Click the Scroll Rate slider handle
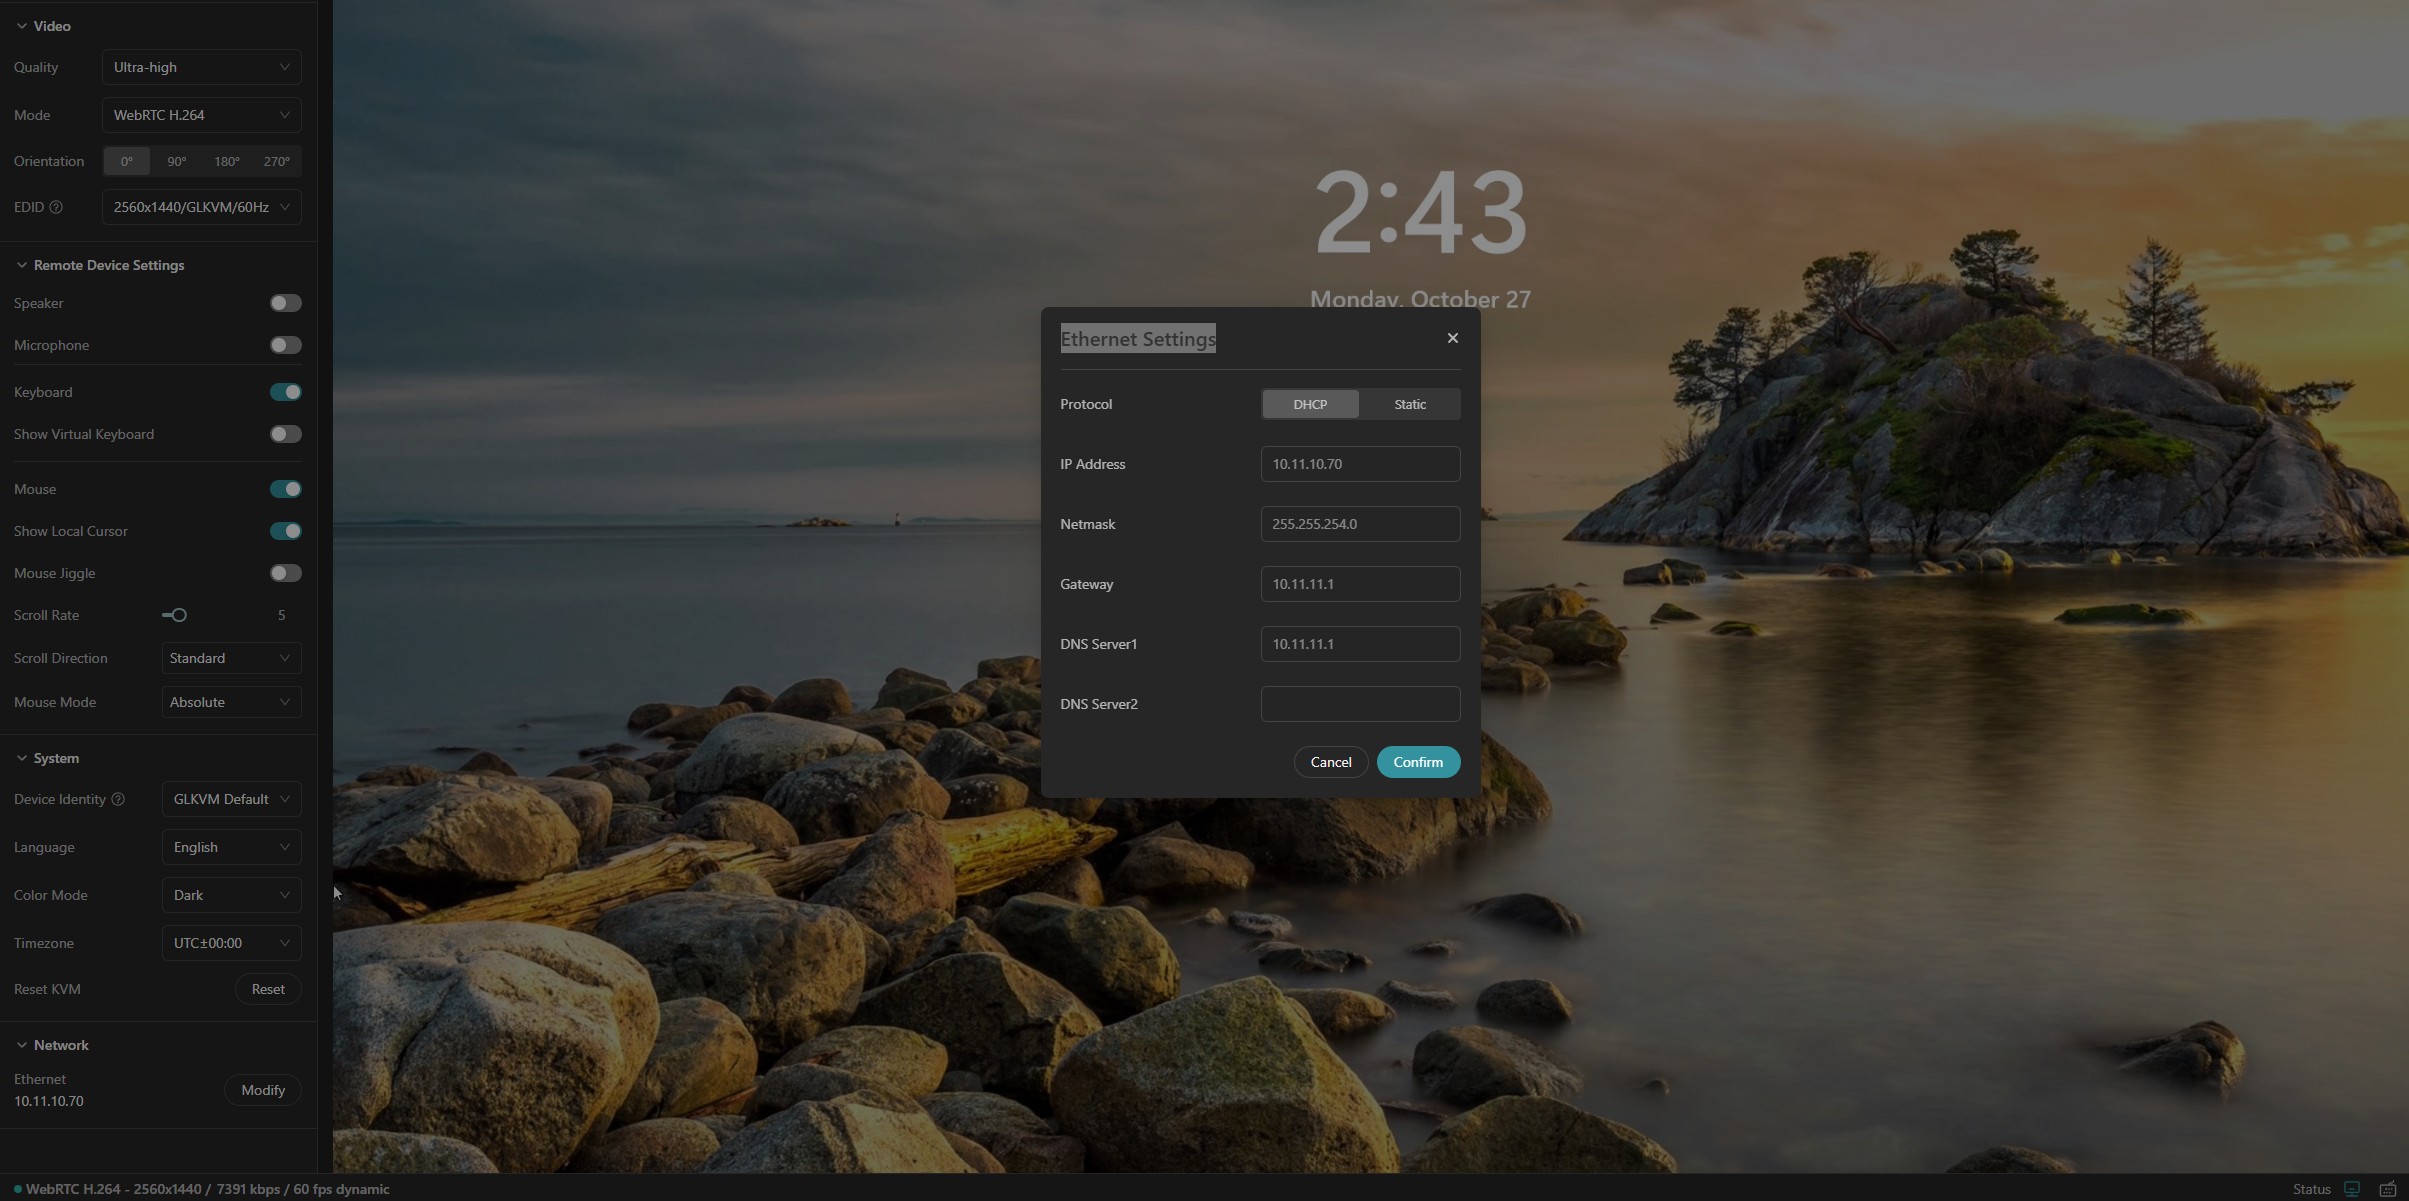 [x=179, y=615]
